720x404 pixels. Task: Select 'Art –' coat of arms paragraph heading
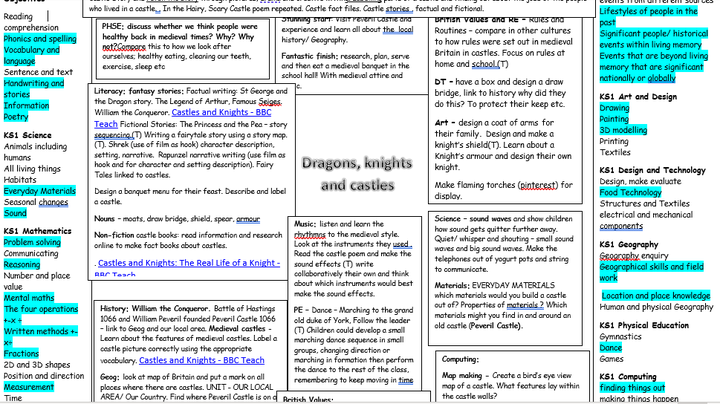click(x=445, y=123)
